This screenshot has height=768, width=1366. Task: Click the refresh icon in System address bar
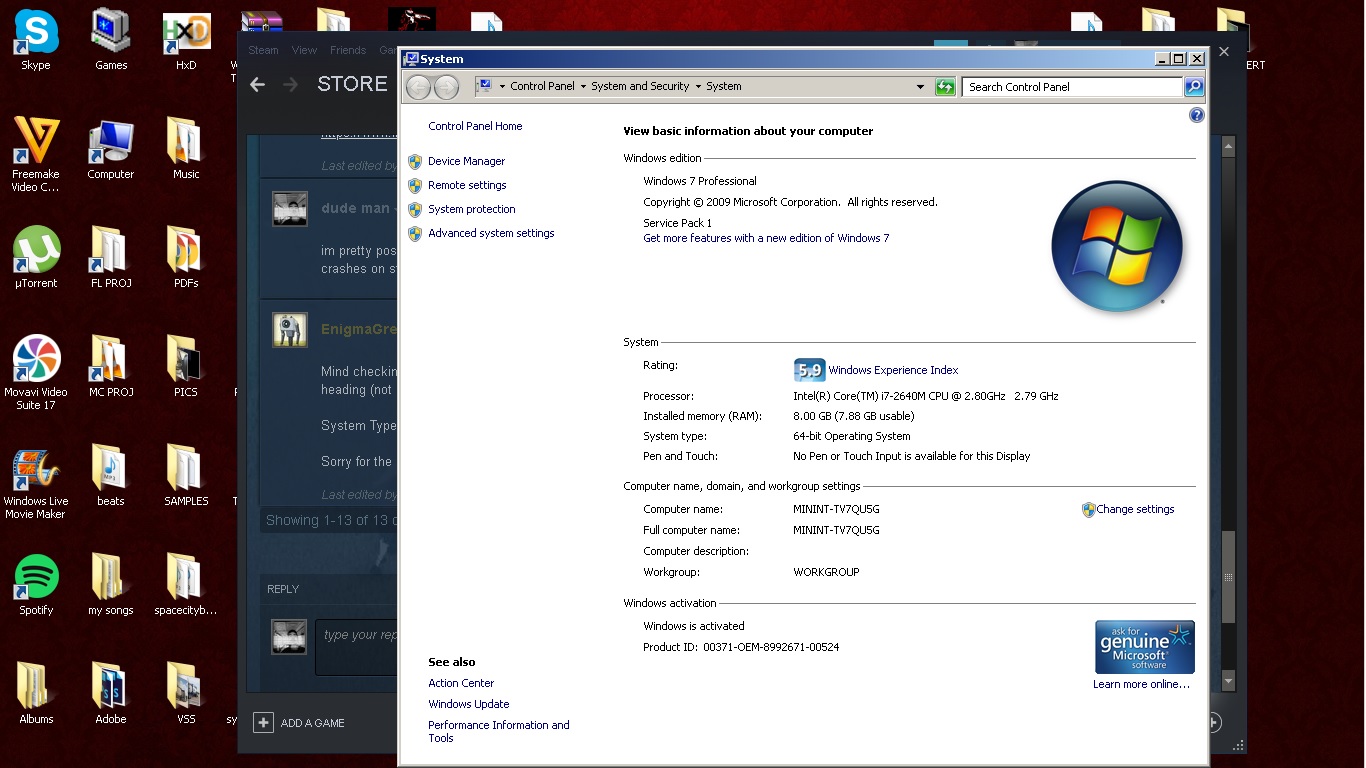[945, 87]
